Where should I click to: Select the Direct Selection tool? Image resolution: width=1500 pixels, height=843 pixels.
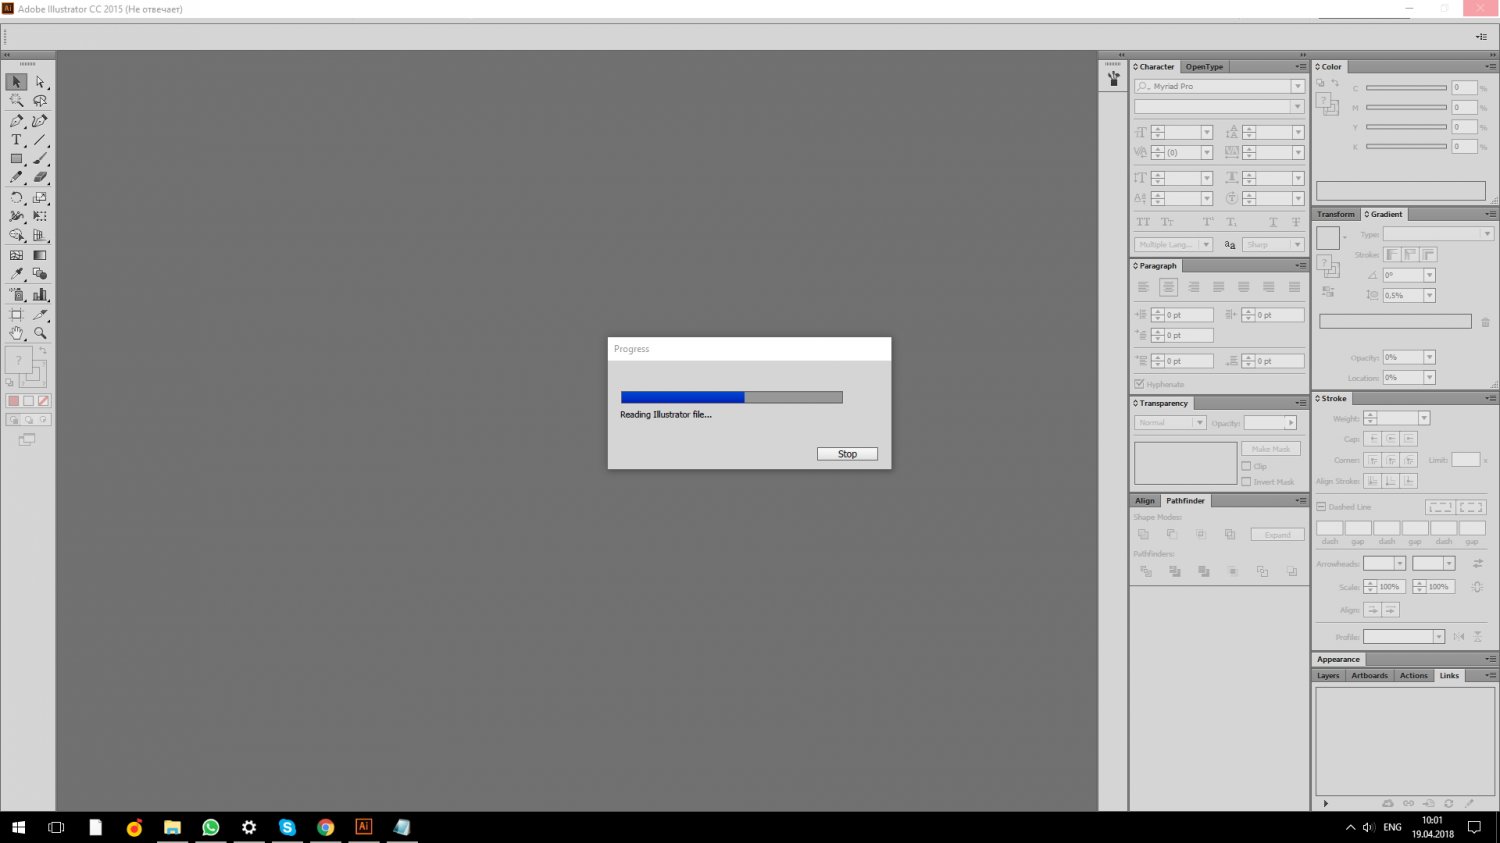click(x=40, y=82)
